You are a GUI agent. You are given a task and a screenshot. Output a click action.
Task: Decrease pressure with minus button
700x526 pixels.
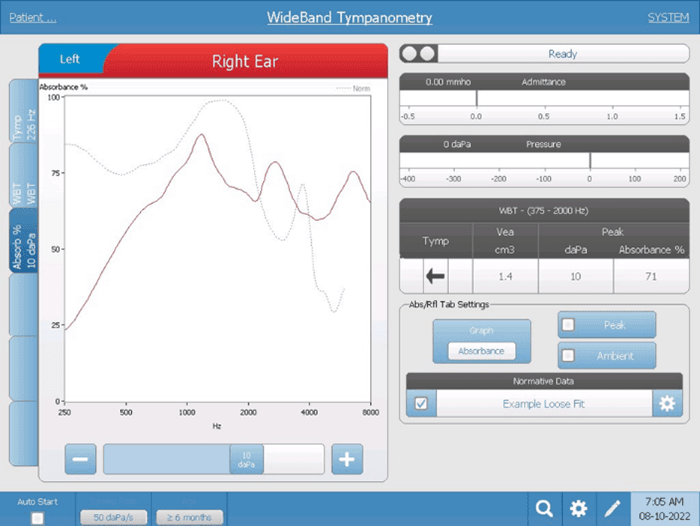point(82,460)
